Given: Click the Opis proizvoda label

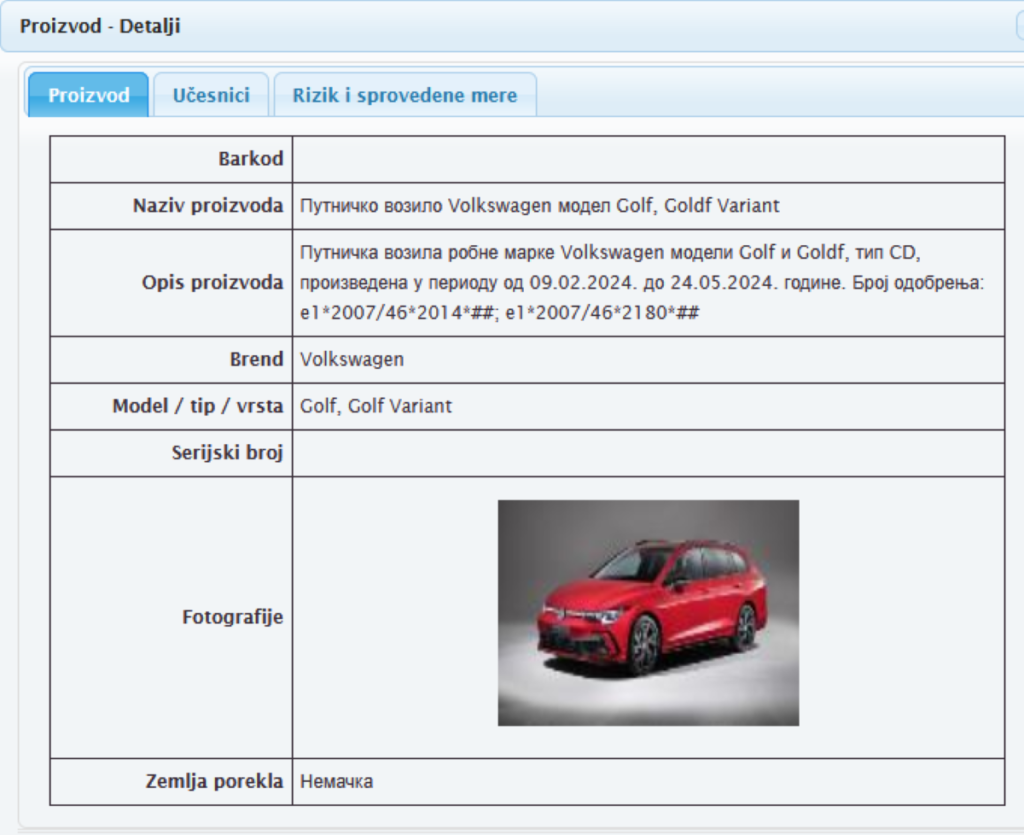Looking at the screenshot, I should 212,283.
